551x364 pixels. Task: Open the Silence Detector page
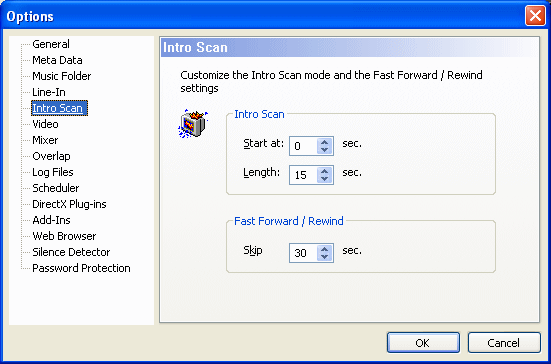pyautogui.click(x=71, y=252)
